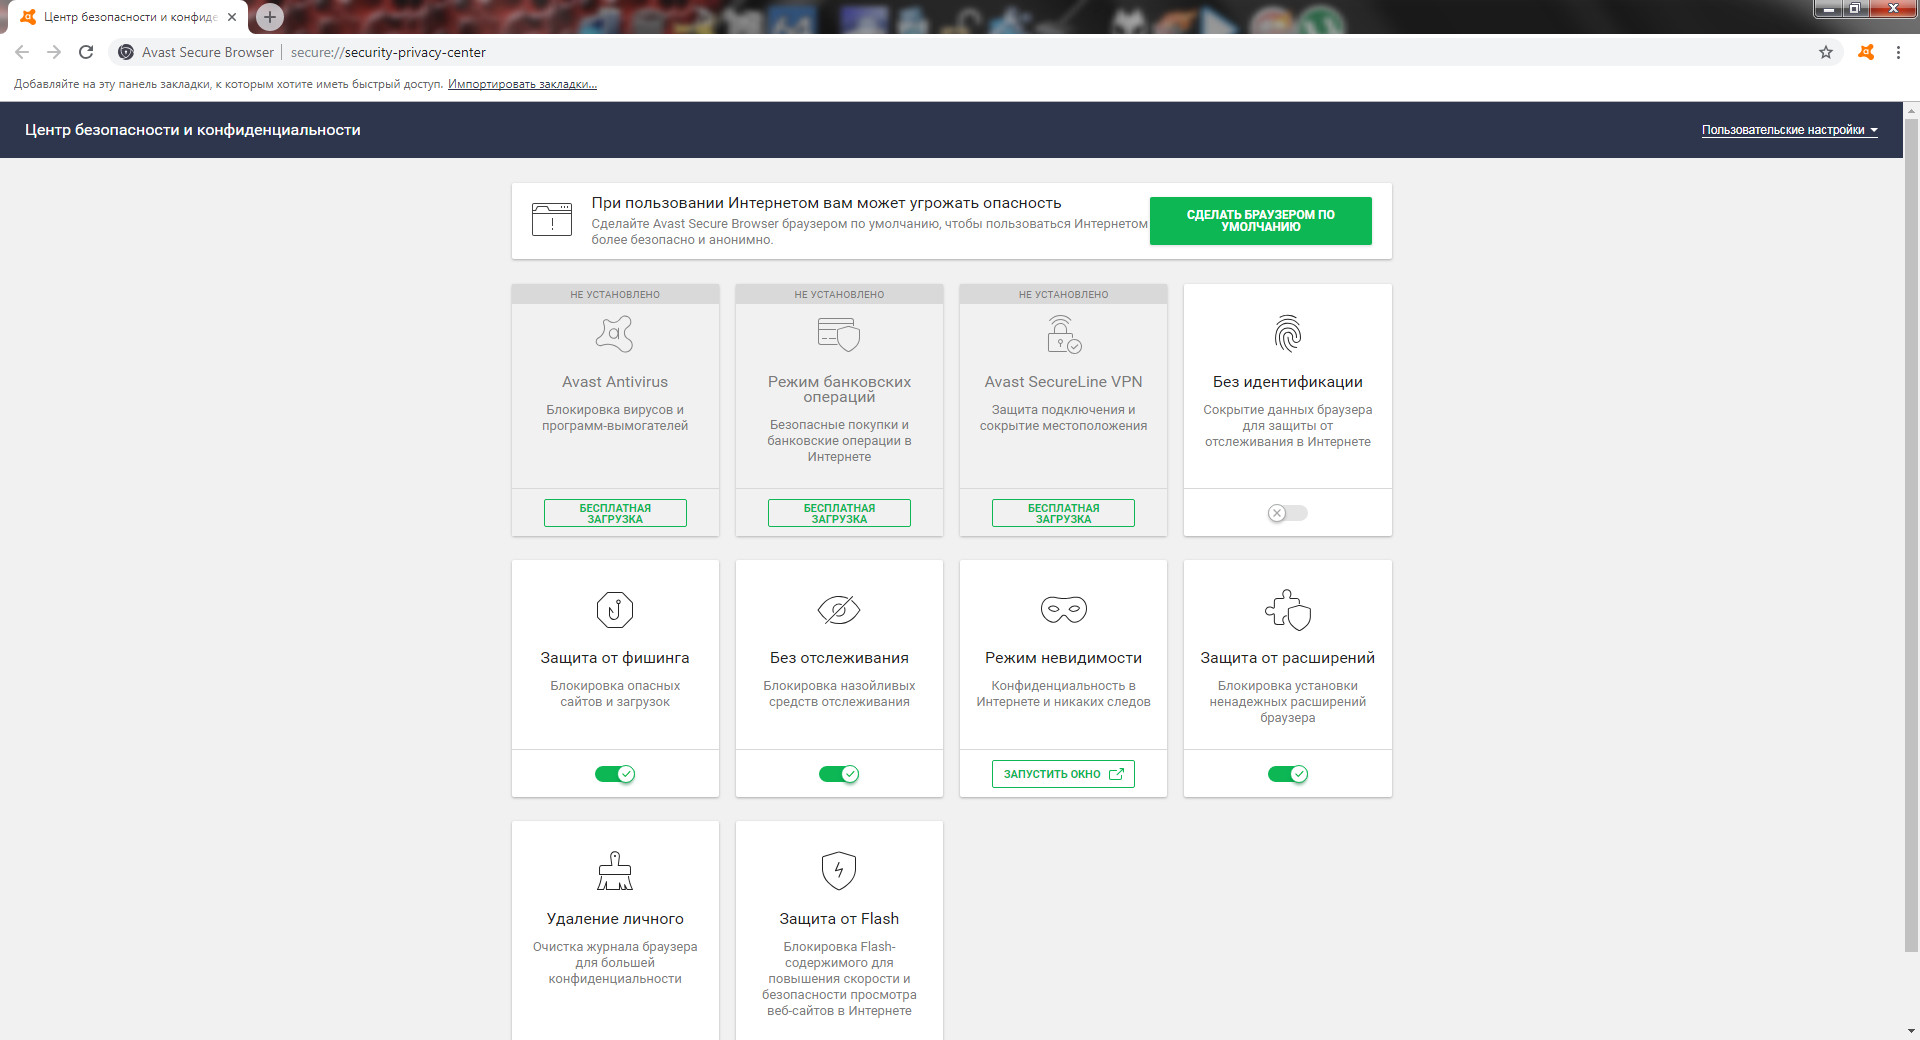
Task: Click the vertical page scrollbar
Action: [x=1911, y=535]
